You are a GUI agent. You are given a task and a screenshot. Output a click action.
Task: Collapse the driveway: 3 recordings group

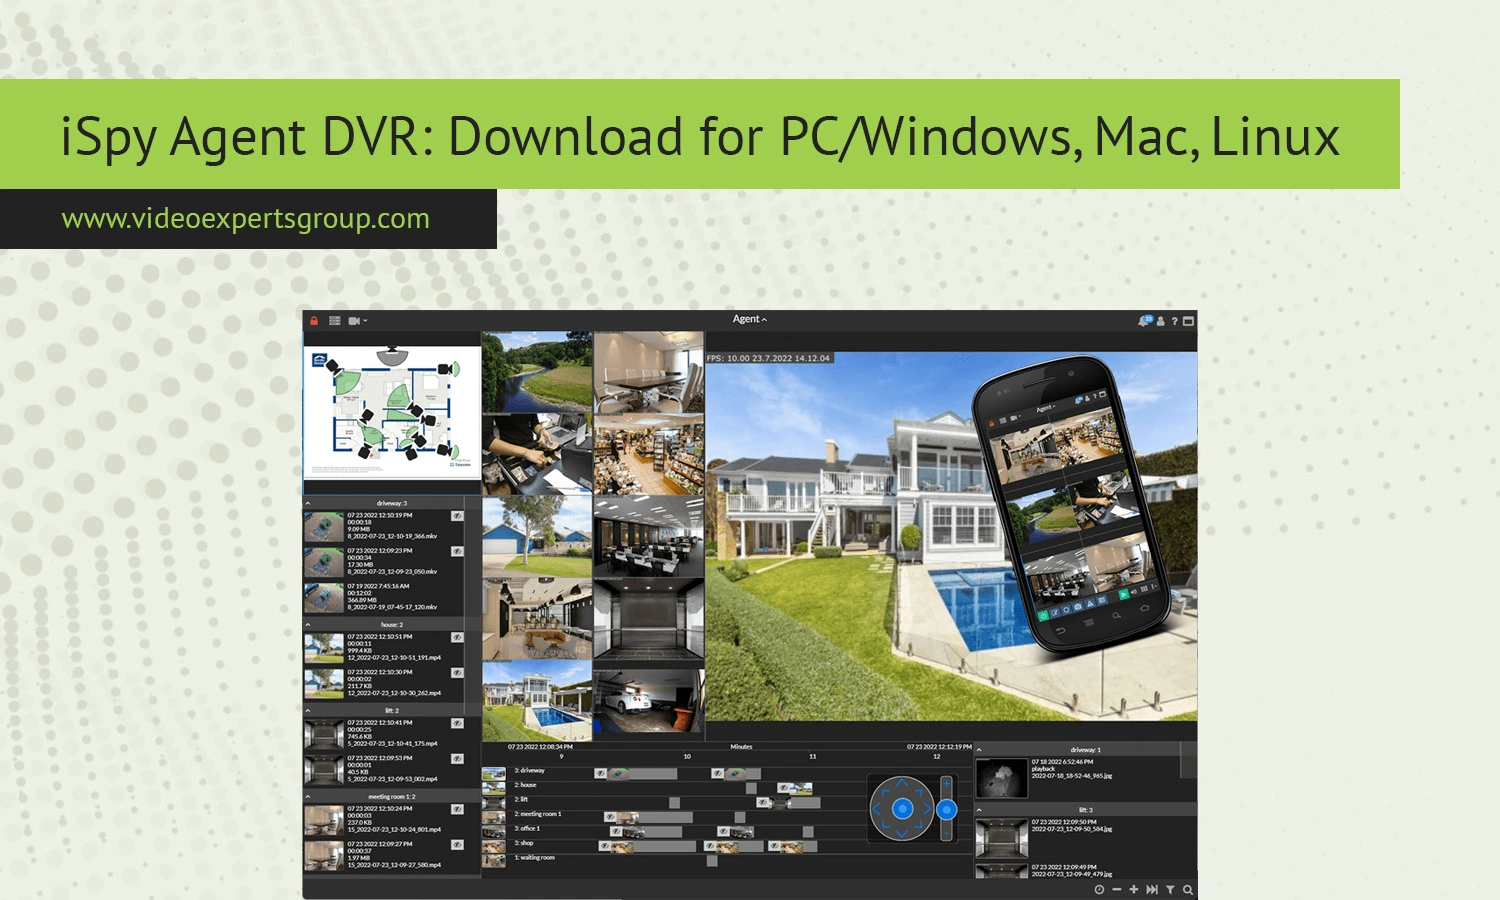point(308,503)
